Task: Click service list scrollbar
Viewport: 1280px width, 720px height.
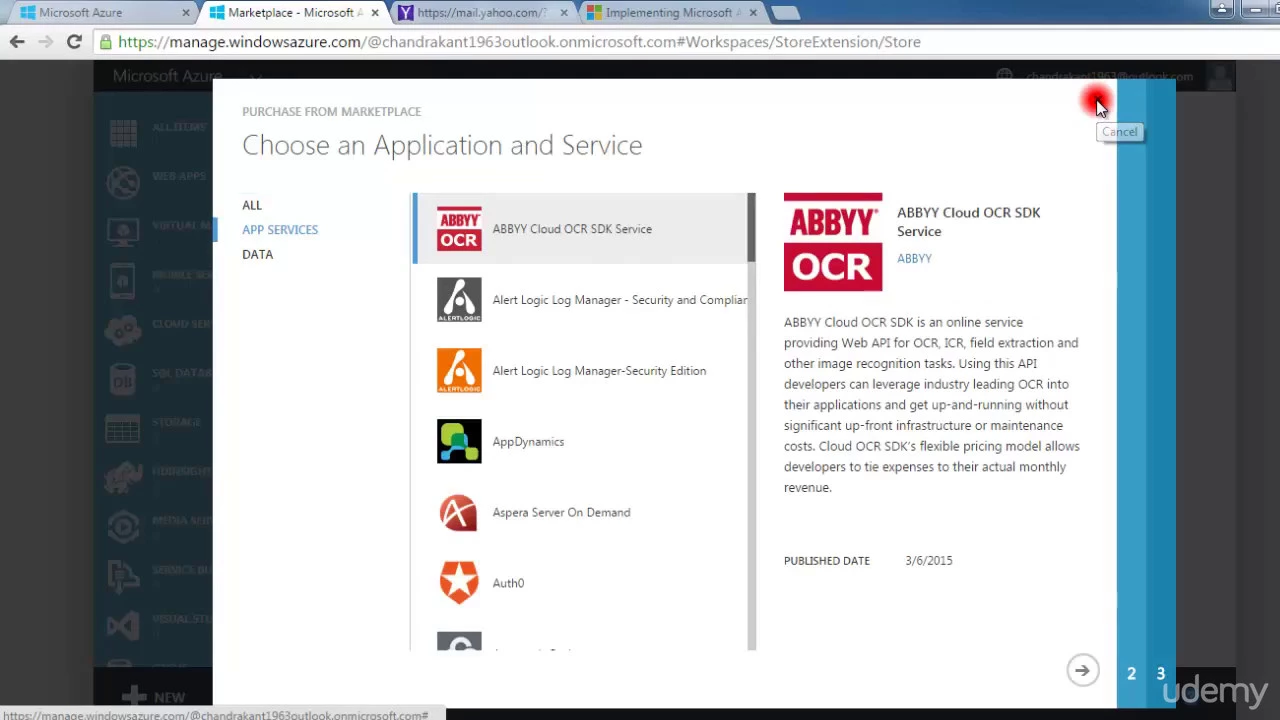Action: (751, 229)
